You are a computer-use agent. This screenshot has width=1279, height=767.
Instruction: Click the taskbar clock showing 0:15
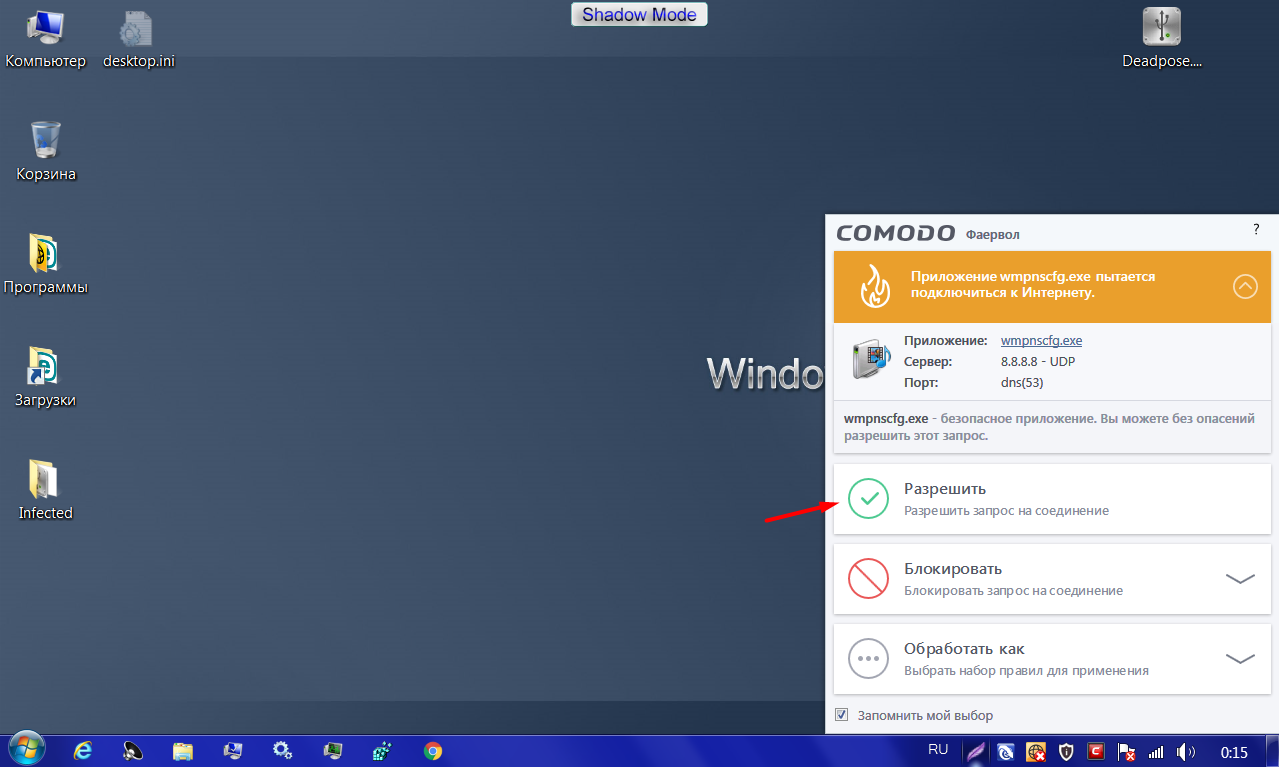point(1234,751)
